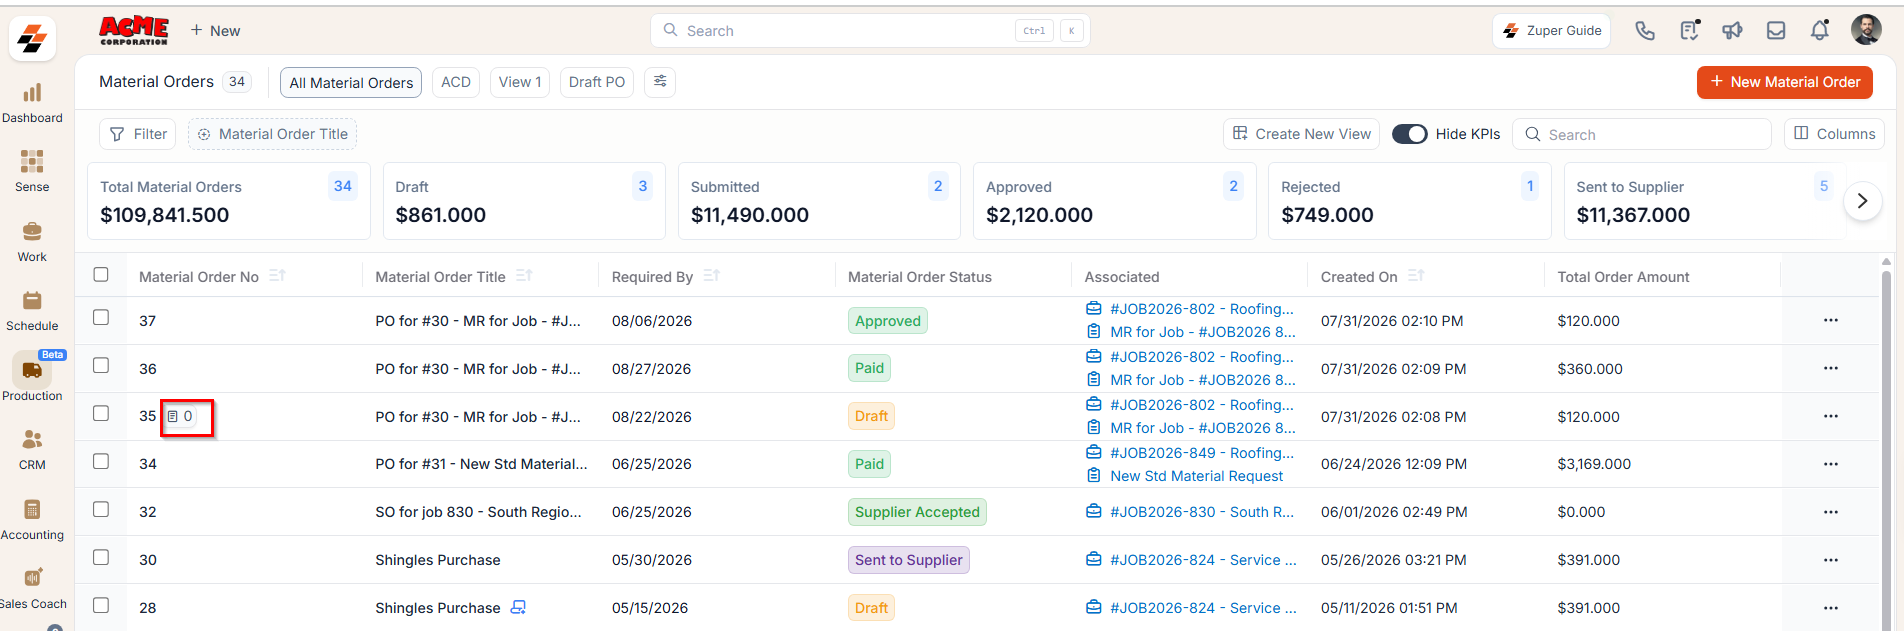Open the Zuper Guide button

click(1552, 31)
